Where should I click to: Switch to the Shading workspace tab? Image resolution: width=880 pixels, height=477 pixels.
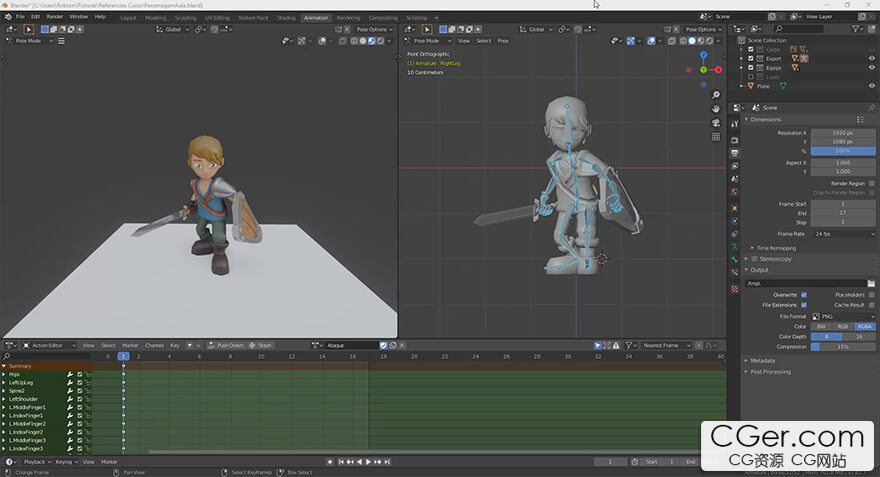pyautogui.click(x=286, y=18)
